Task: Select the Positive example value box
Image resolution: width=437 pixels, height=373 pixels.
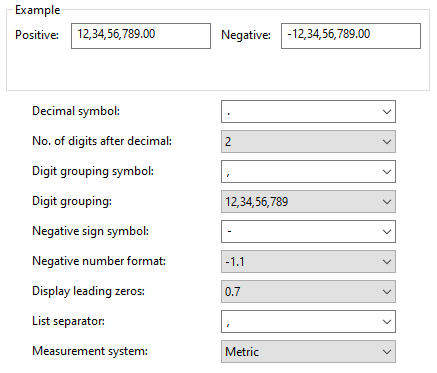Action: click(141, 36)
